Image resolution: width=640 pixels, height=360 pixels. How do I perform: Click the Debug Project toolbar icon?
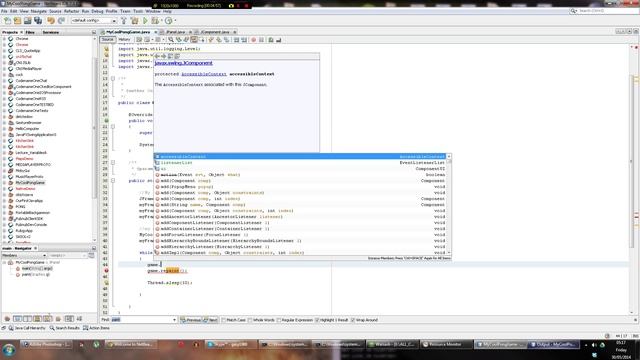pos(155,20)
